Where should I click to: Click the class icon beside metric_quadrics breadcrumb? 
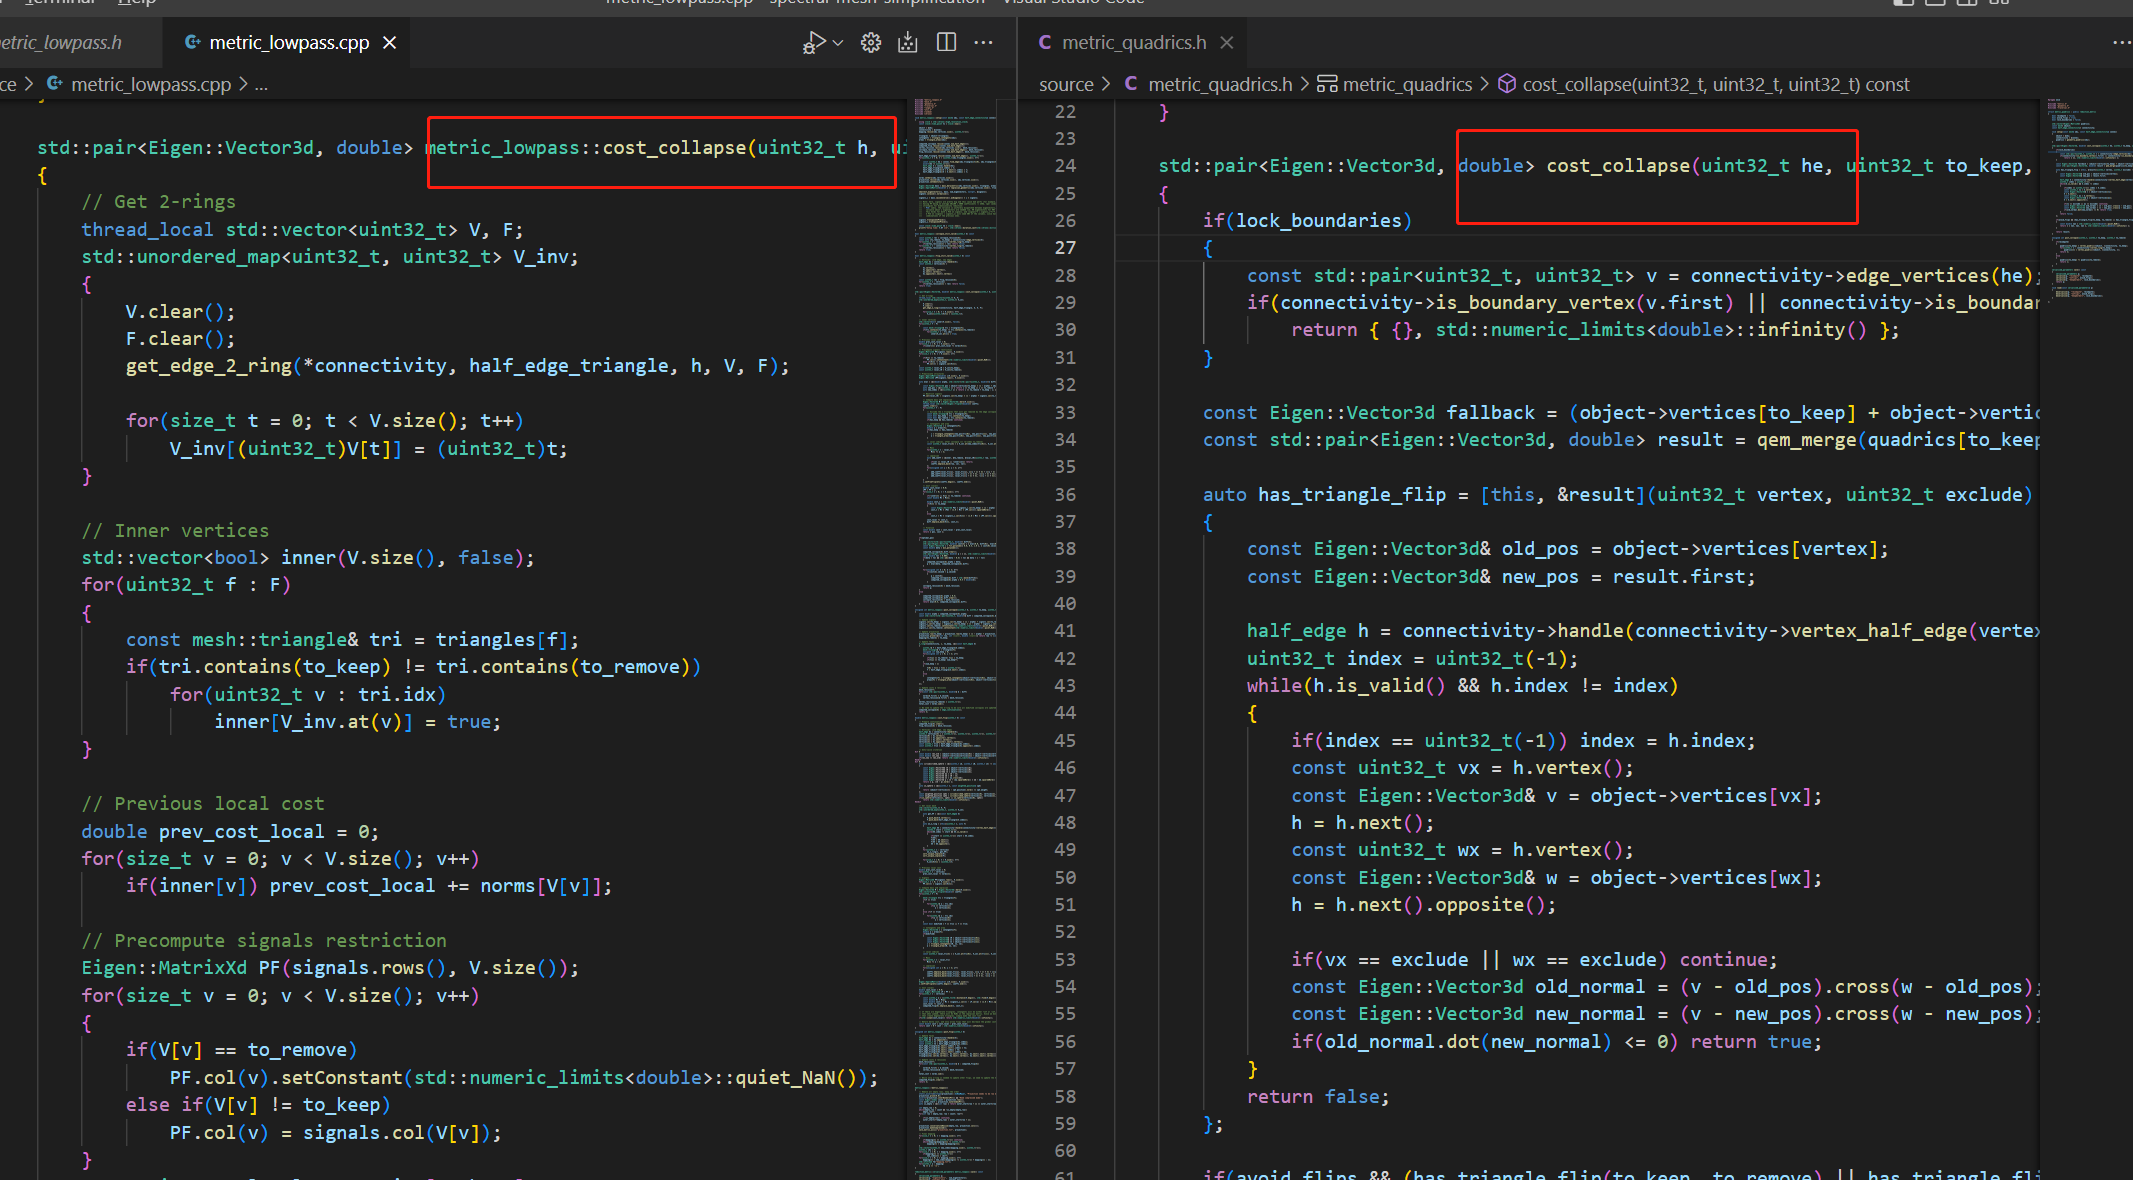(x=1327, y=84)
